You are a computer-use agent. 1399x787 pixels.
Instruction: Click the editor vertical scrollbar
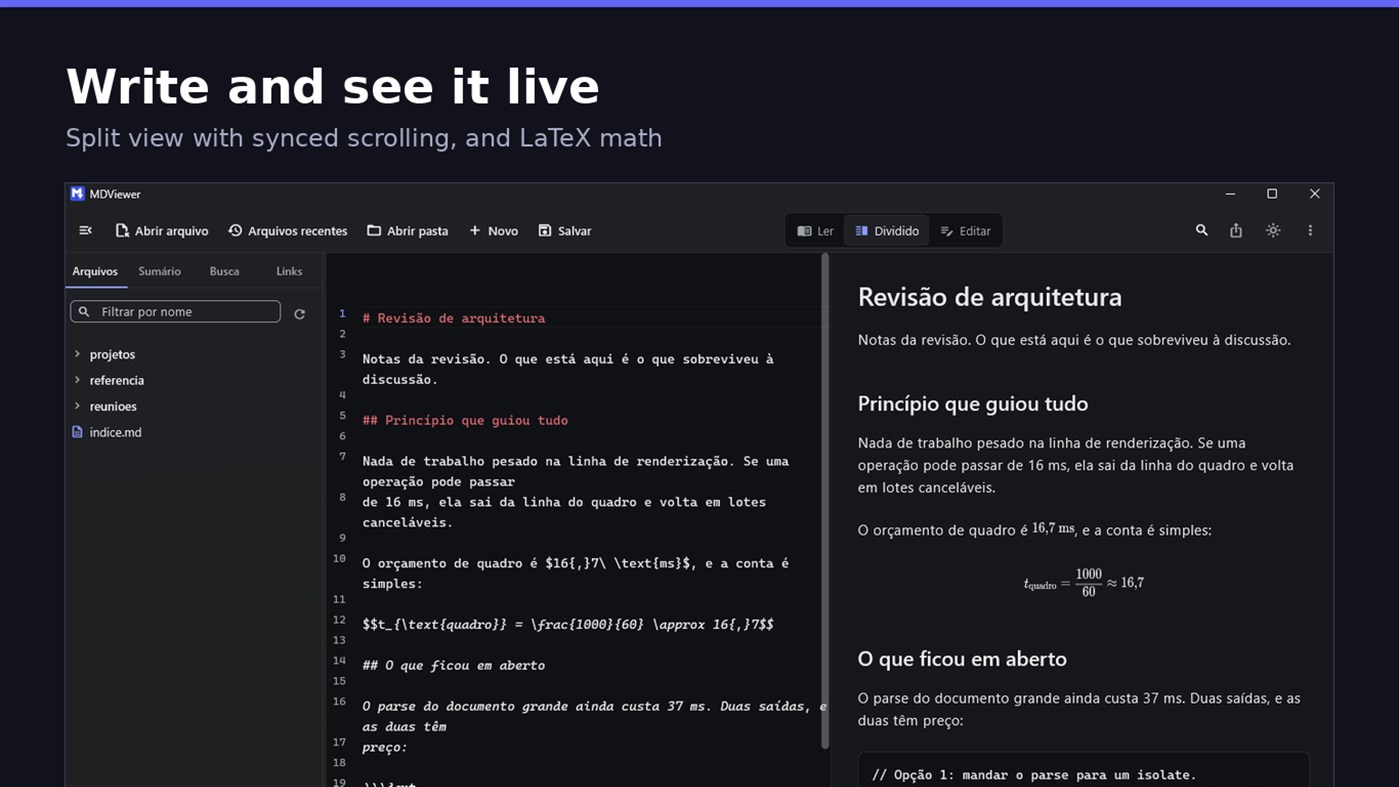coord(825,500)
